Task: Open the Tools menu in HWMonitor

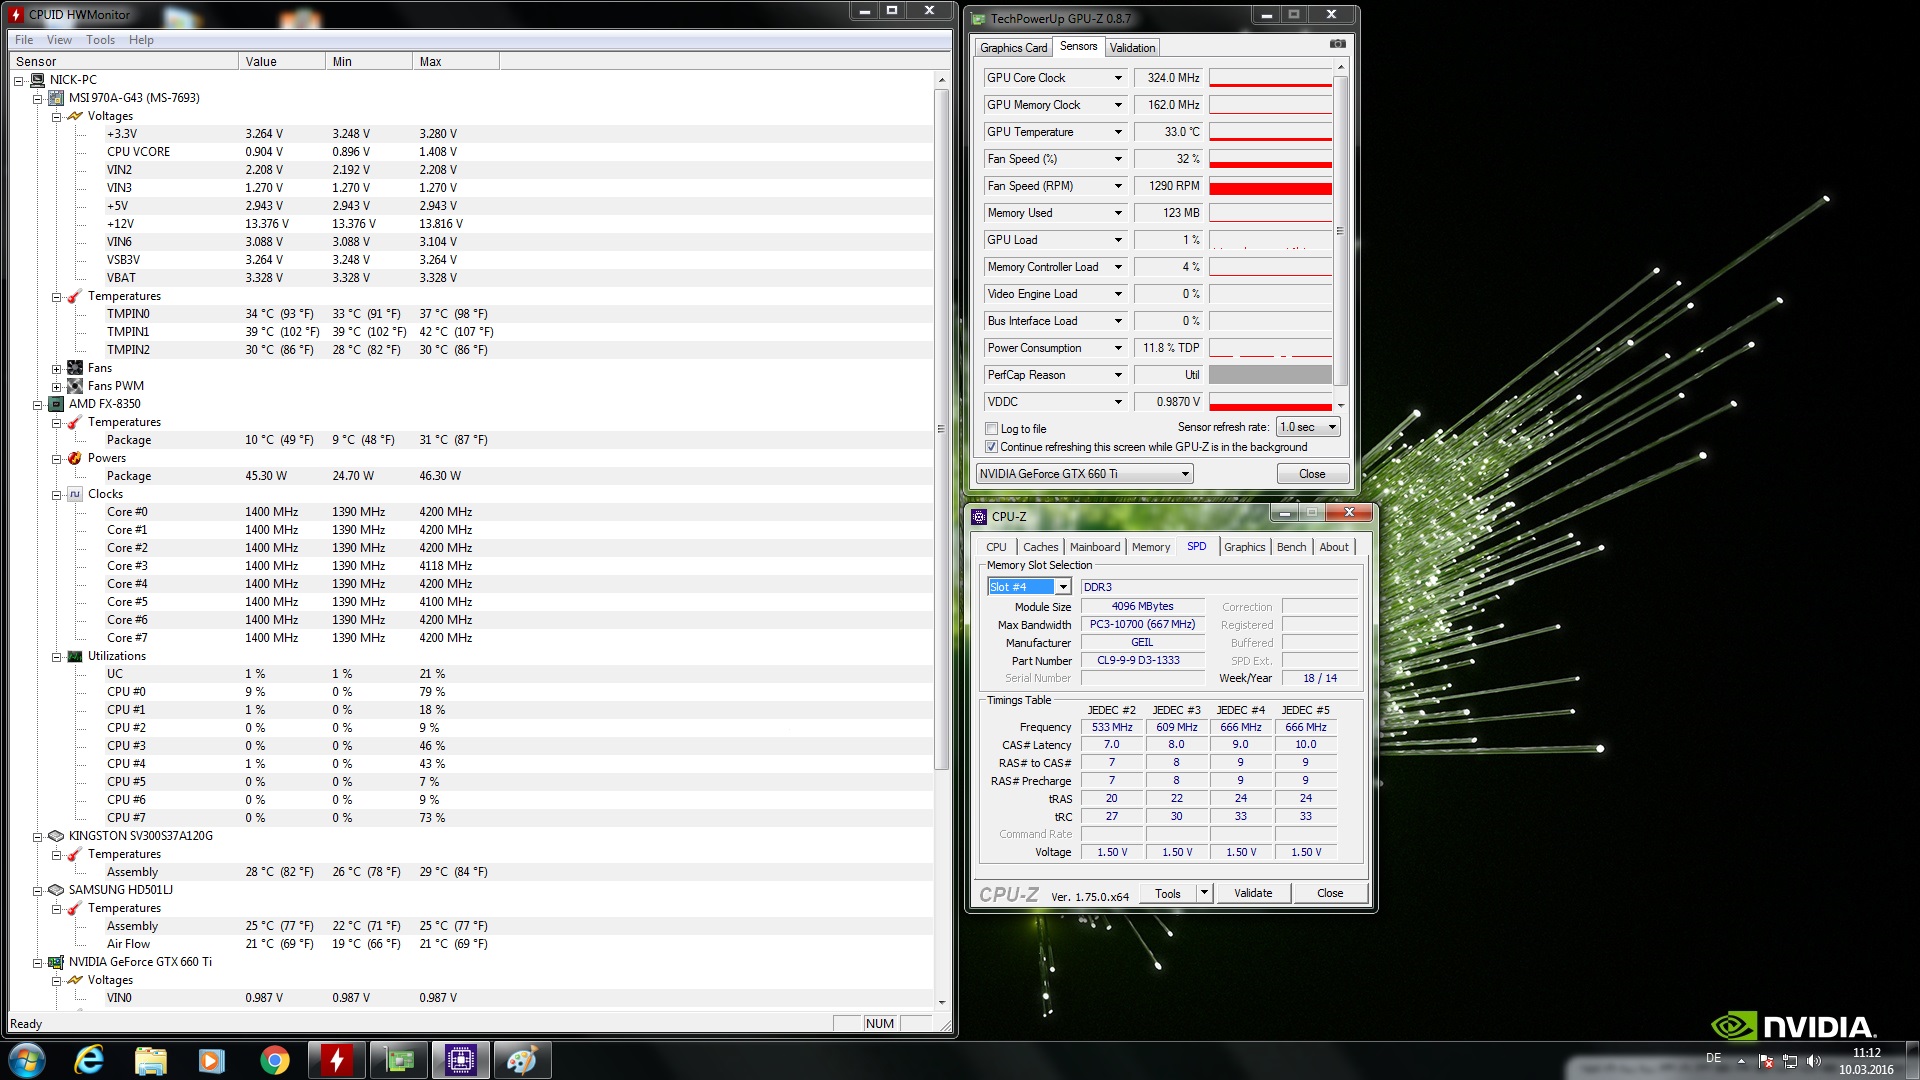Action: [x=100, y=40]
